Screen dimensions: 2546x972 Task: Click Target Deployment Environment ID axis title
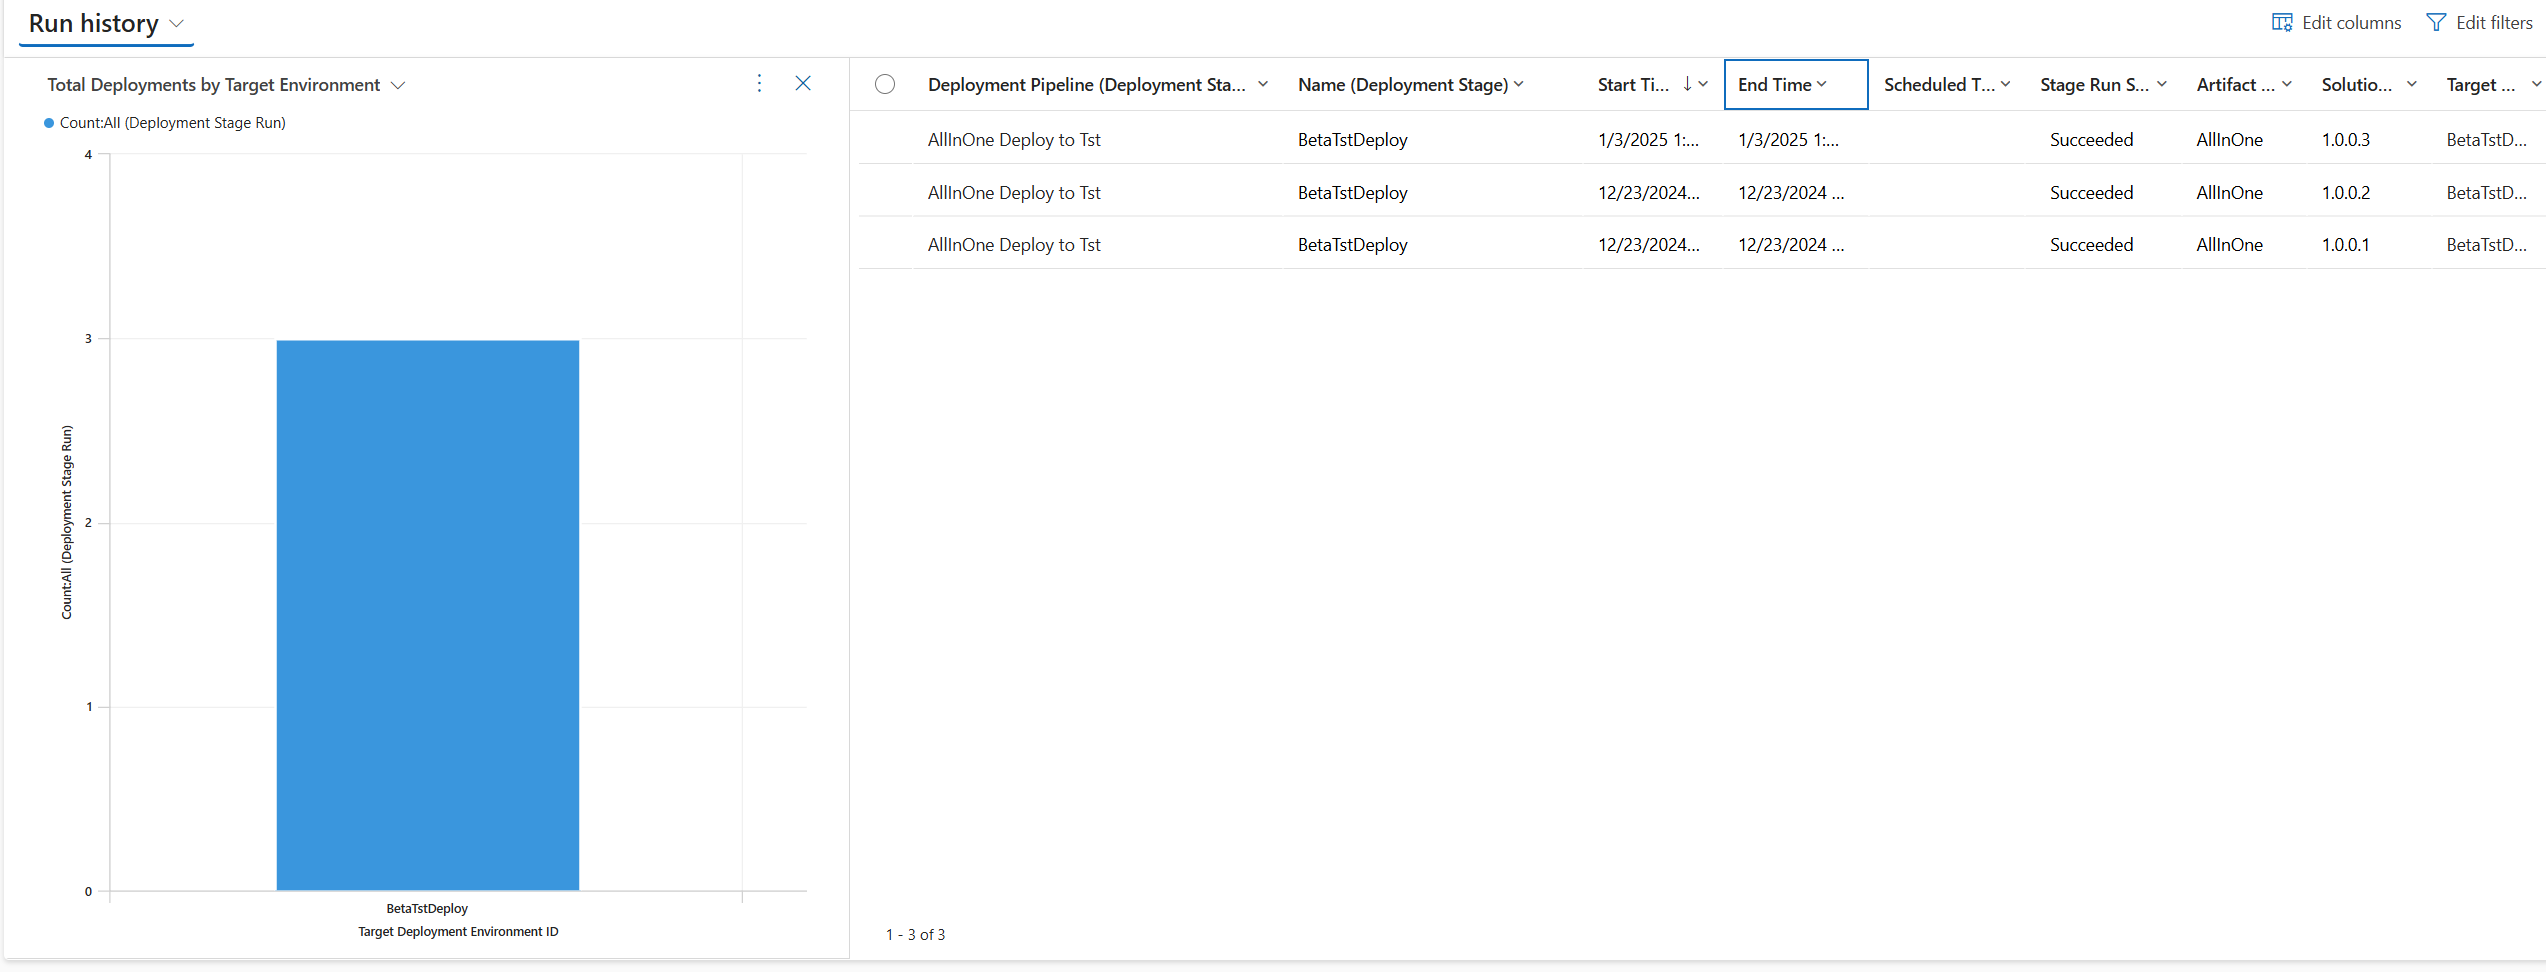458,932
